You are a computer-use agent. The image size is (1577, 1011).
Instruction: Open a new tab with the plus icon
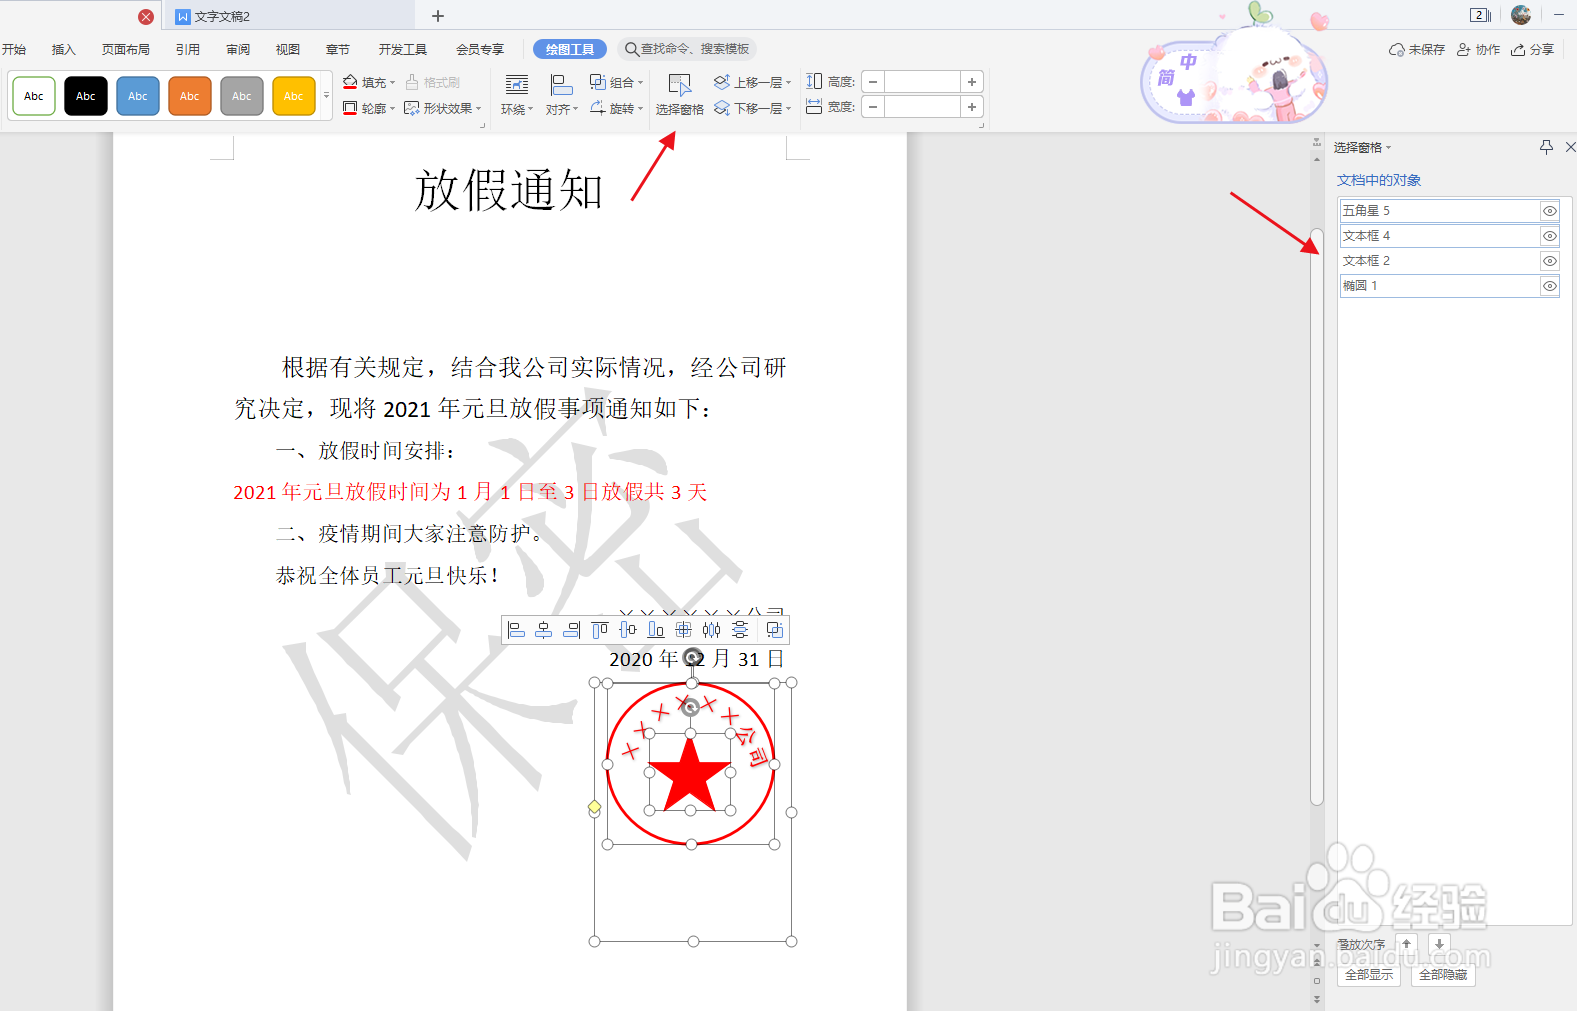[438, 16]
